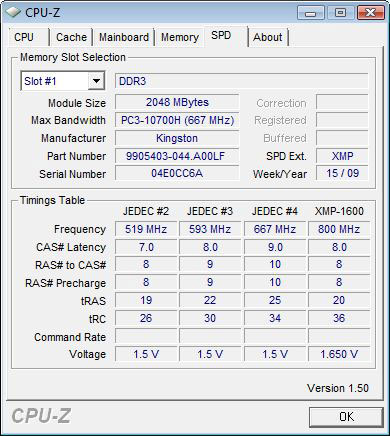Click the CAS# Latency 7.0 cell
The height and width of the screenshot is (436, 390).
[x=146, y=247]
